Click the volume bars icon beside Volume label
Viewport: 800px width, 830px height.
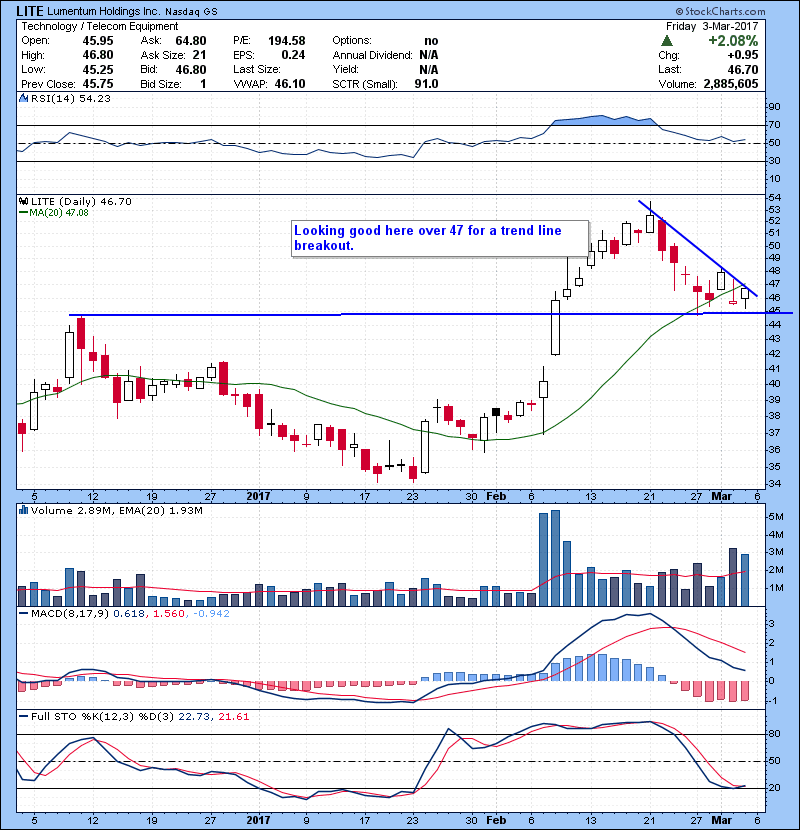tap(23, 511)
